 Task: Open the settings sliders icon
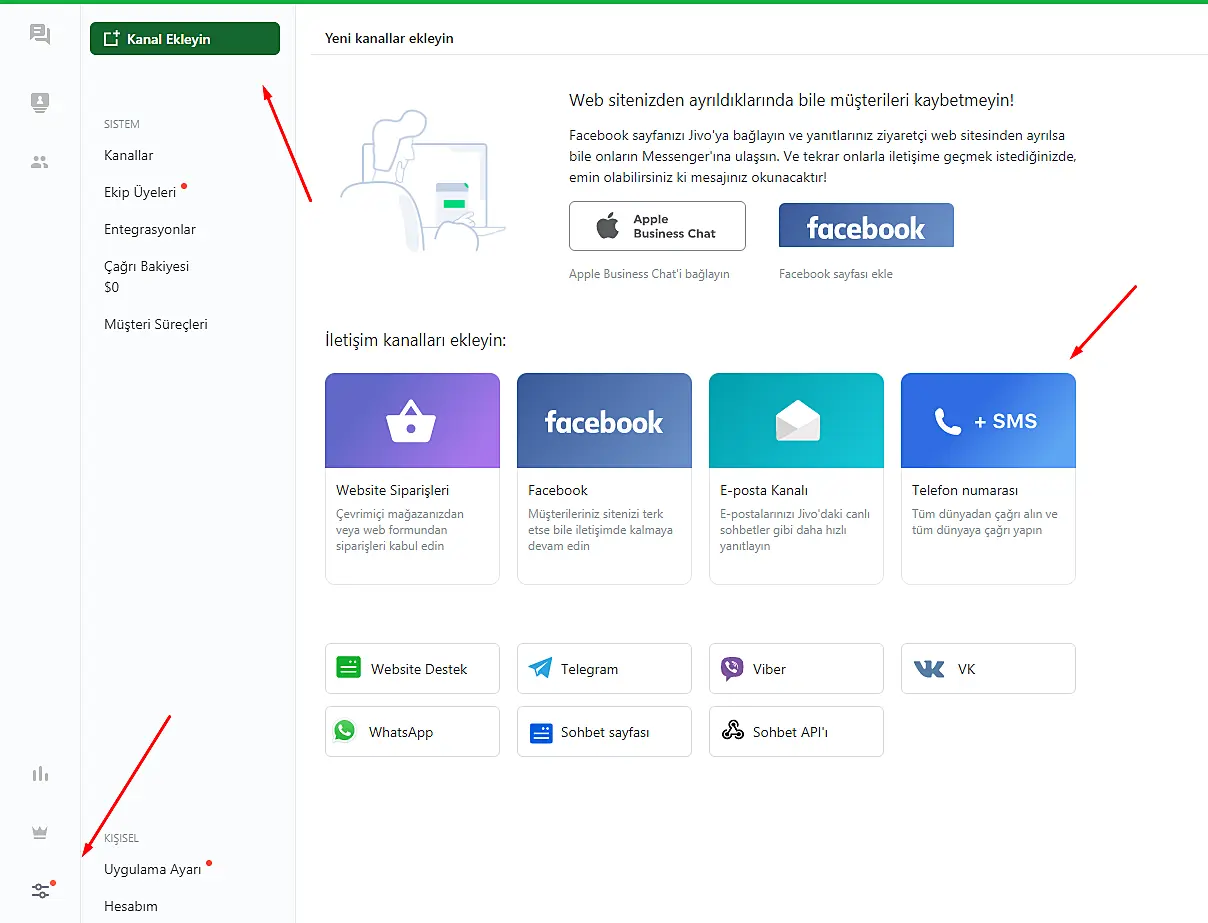click(x=40, y=890)
